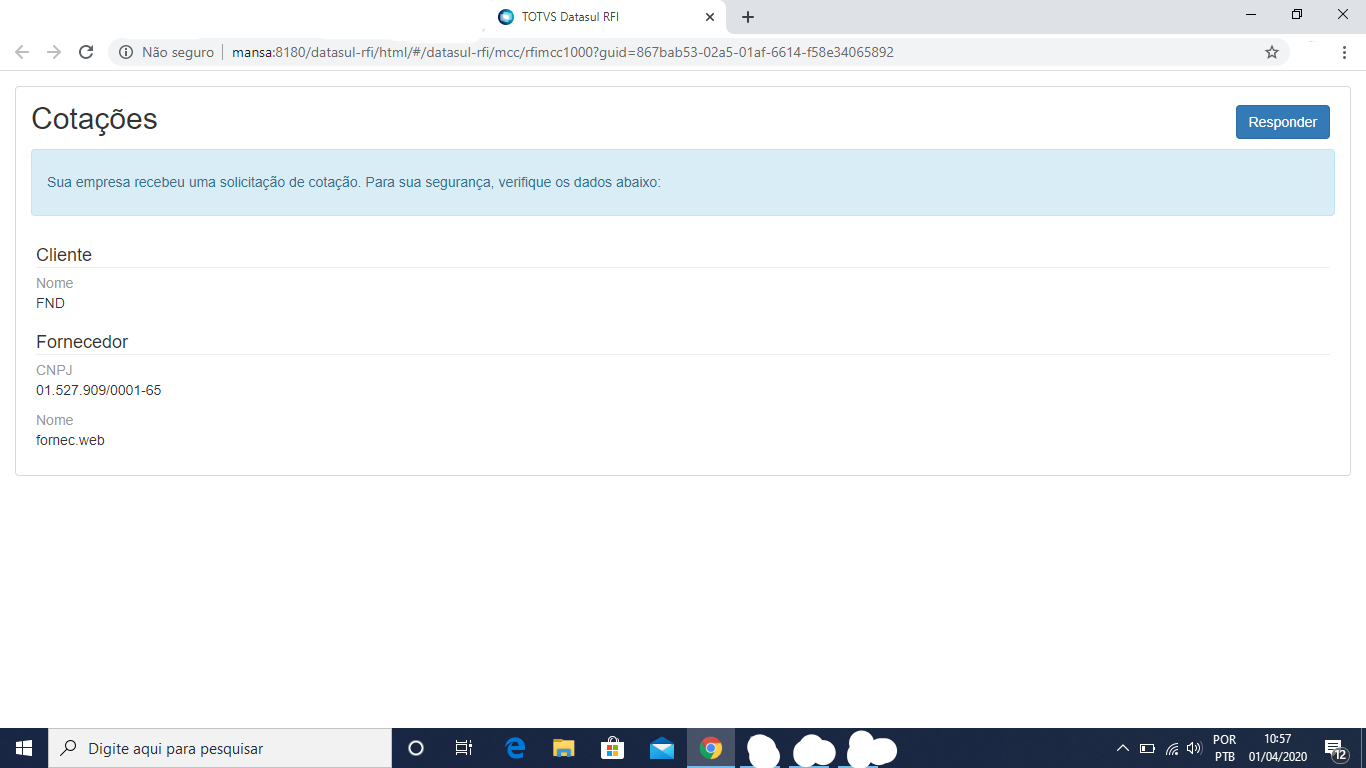1366x768 pixels.
Task: Open Chrome three-dot menu
Action: 1344,52
